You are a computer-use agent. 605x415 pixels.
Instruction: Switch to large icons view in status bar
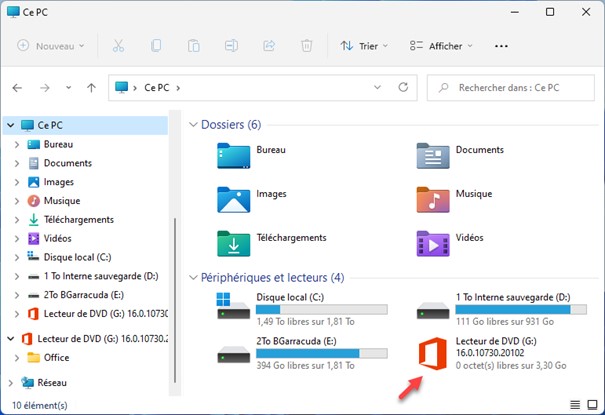(x=590, y=406)
